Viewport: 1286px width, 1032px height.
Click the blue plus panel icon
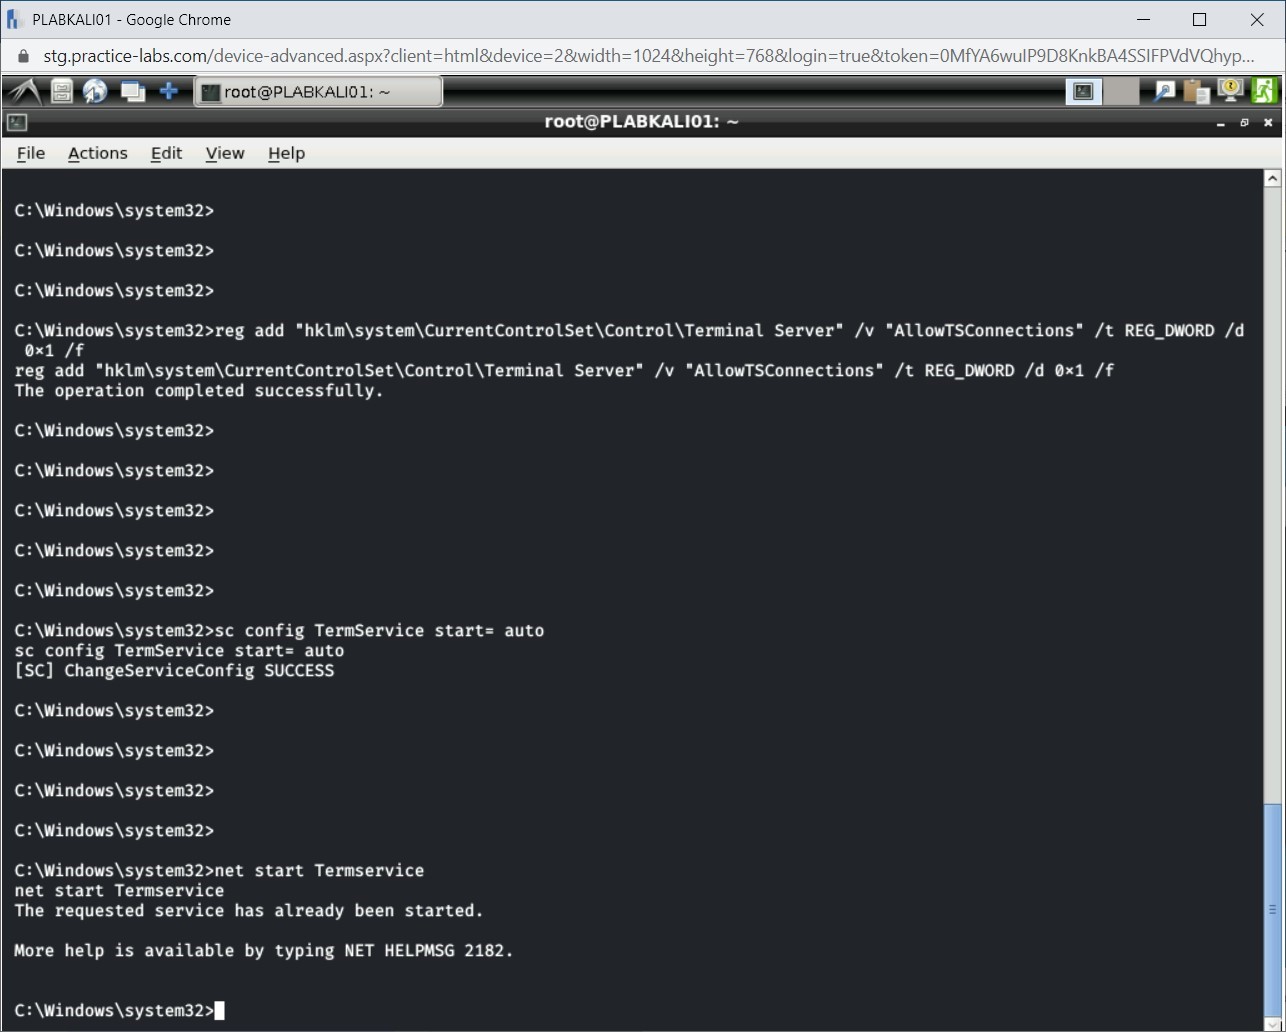click(x=169, y=92)
